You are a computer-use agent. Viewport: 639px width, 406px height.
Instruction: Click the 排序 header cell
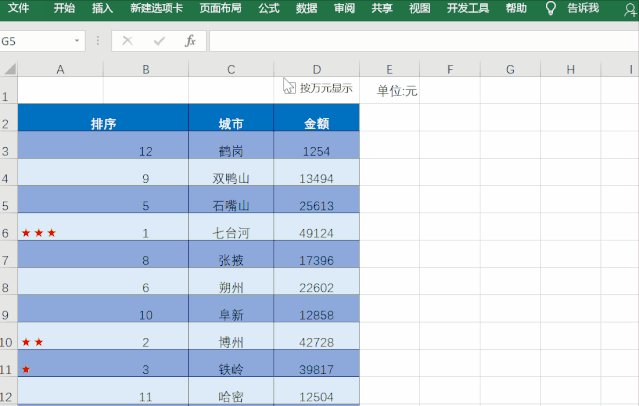[103, 117]
